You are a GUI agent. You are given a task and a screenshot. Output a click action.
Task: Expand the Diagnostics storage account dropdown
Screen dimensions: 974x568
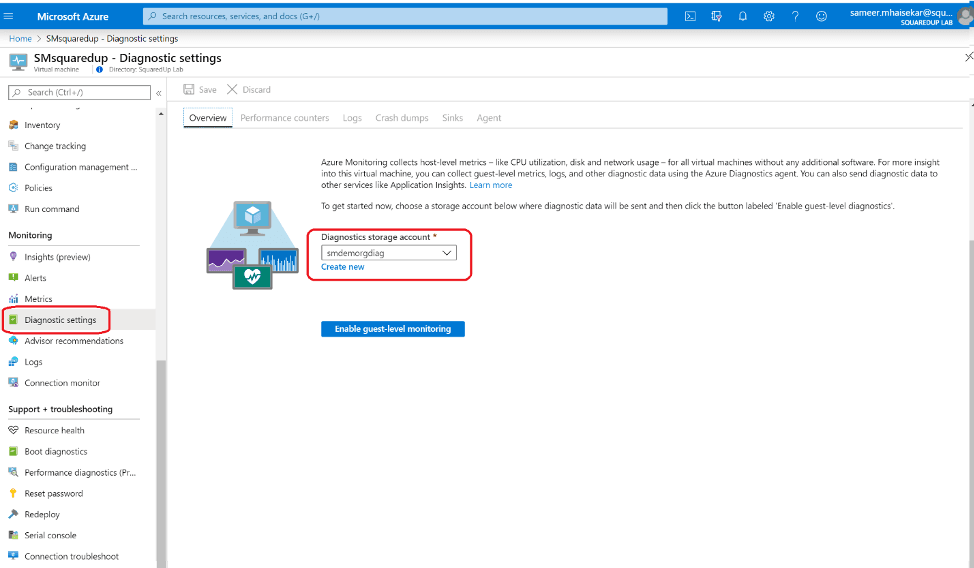(x=447, y=253)
